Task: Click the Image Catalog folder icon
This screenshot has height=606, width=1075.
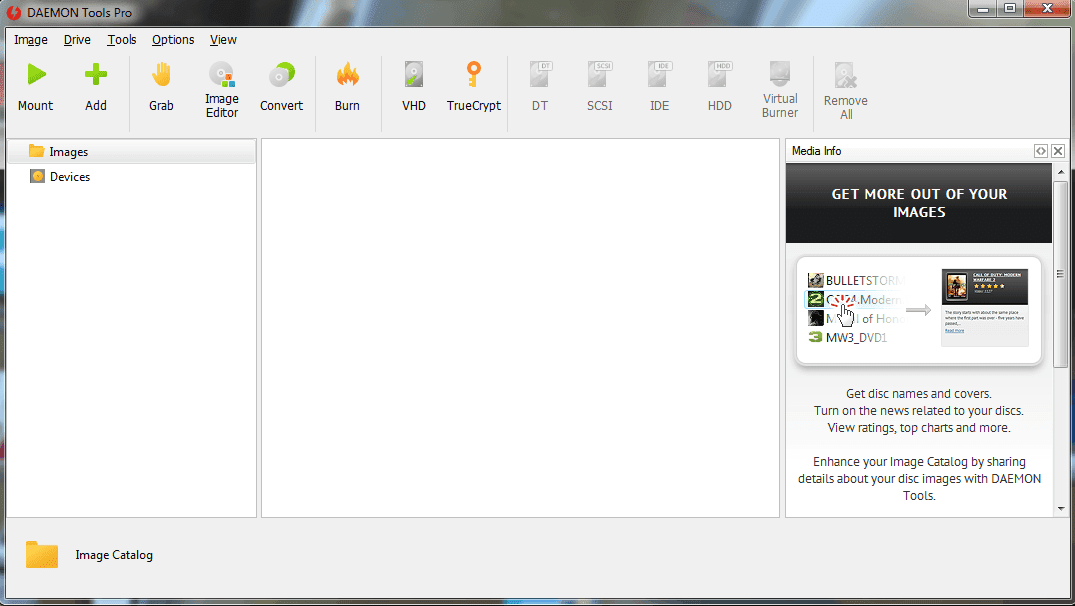Action: [x=42, y=554]
